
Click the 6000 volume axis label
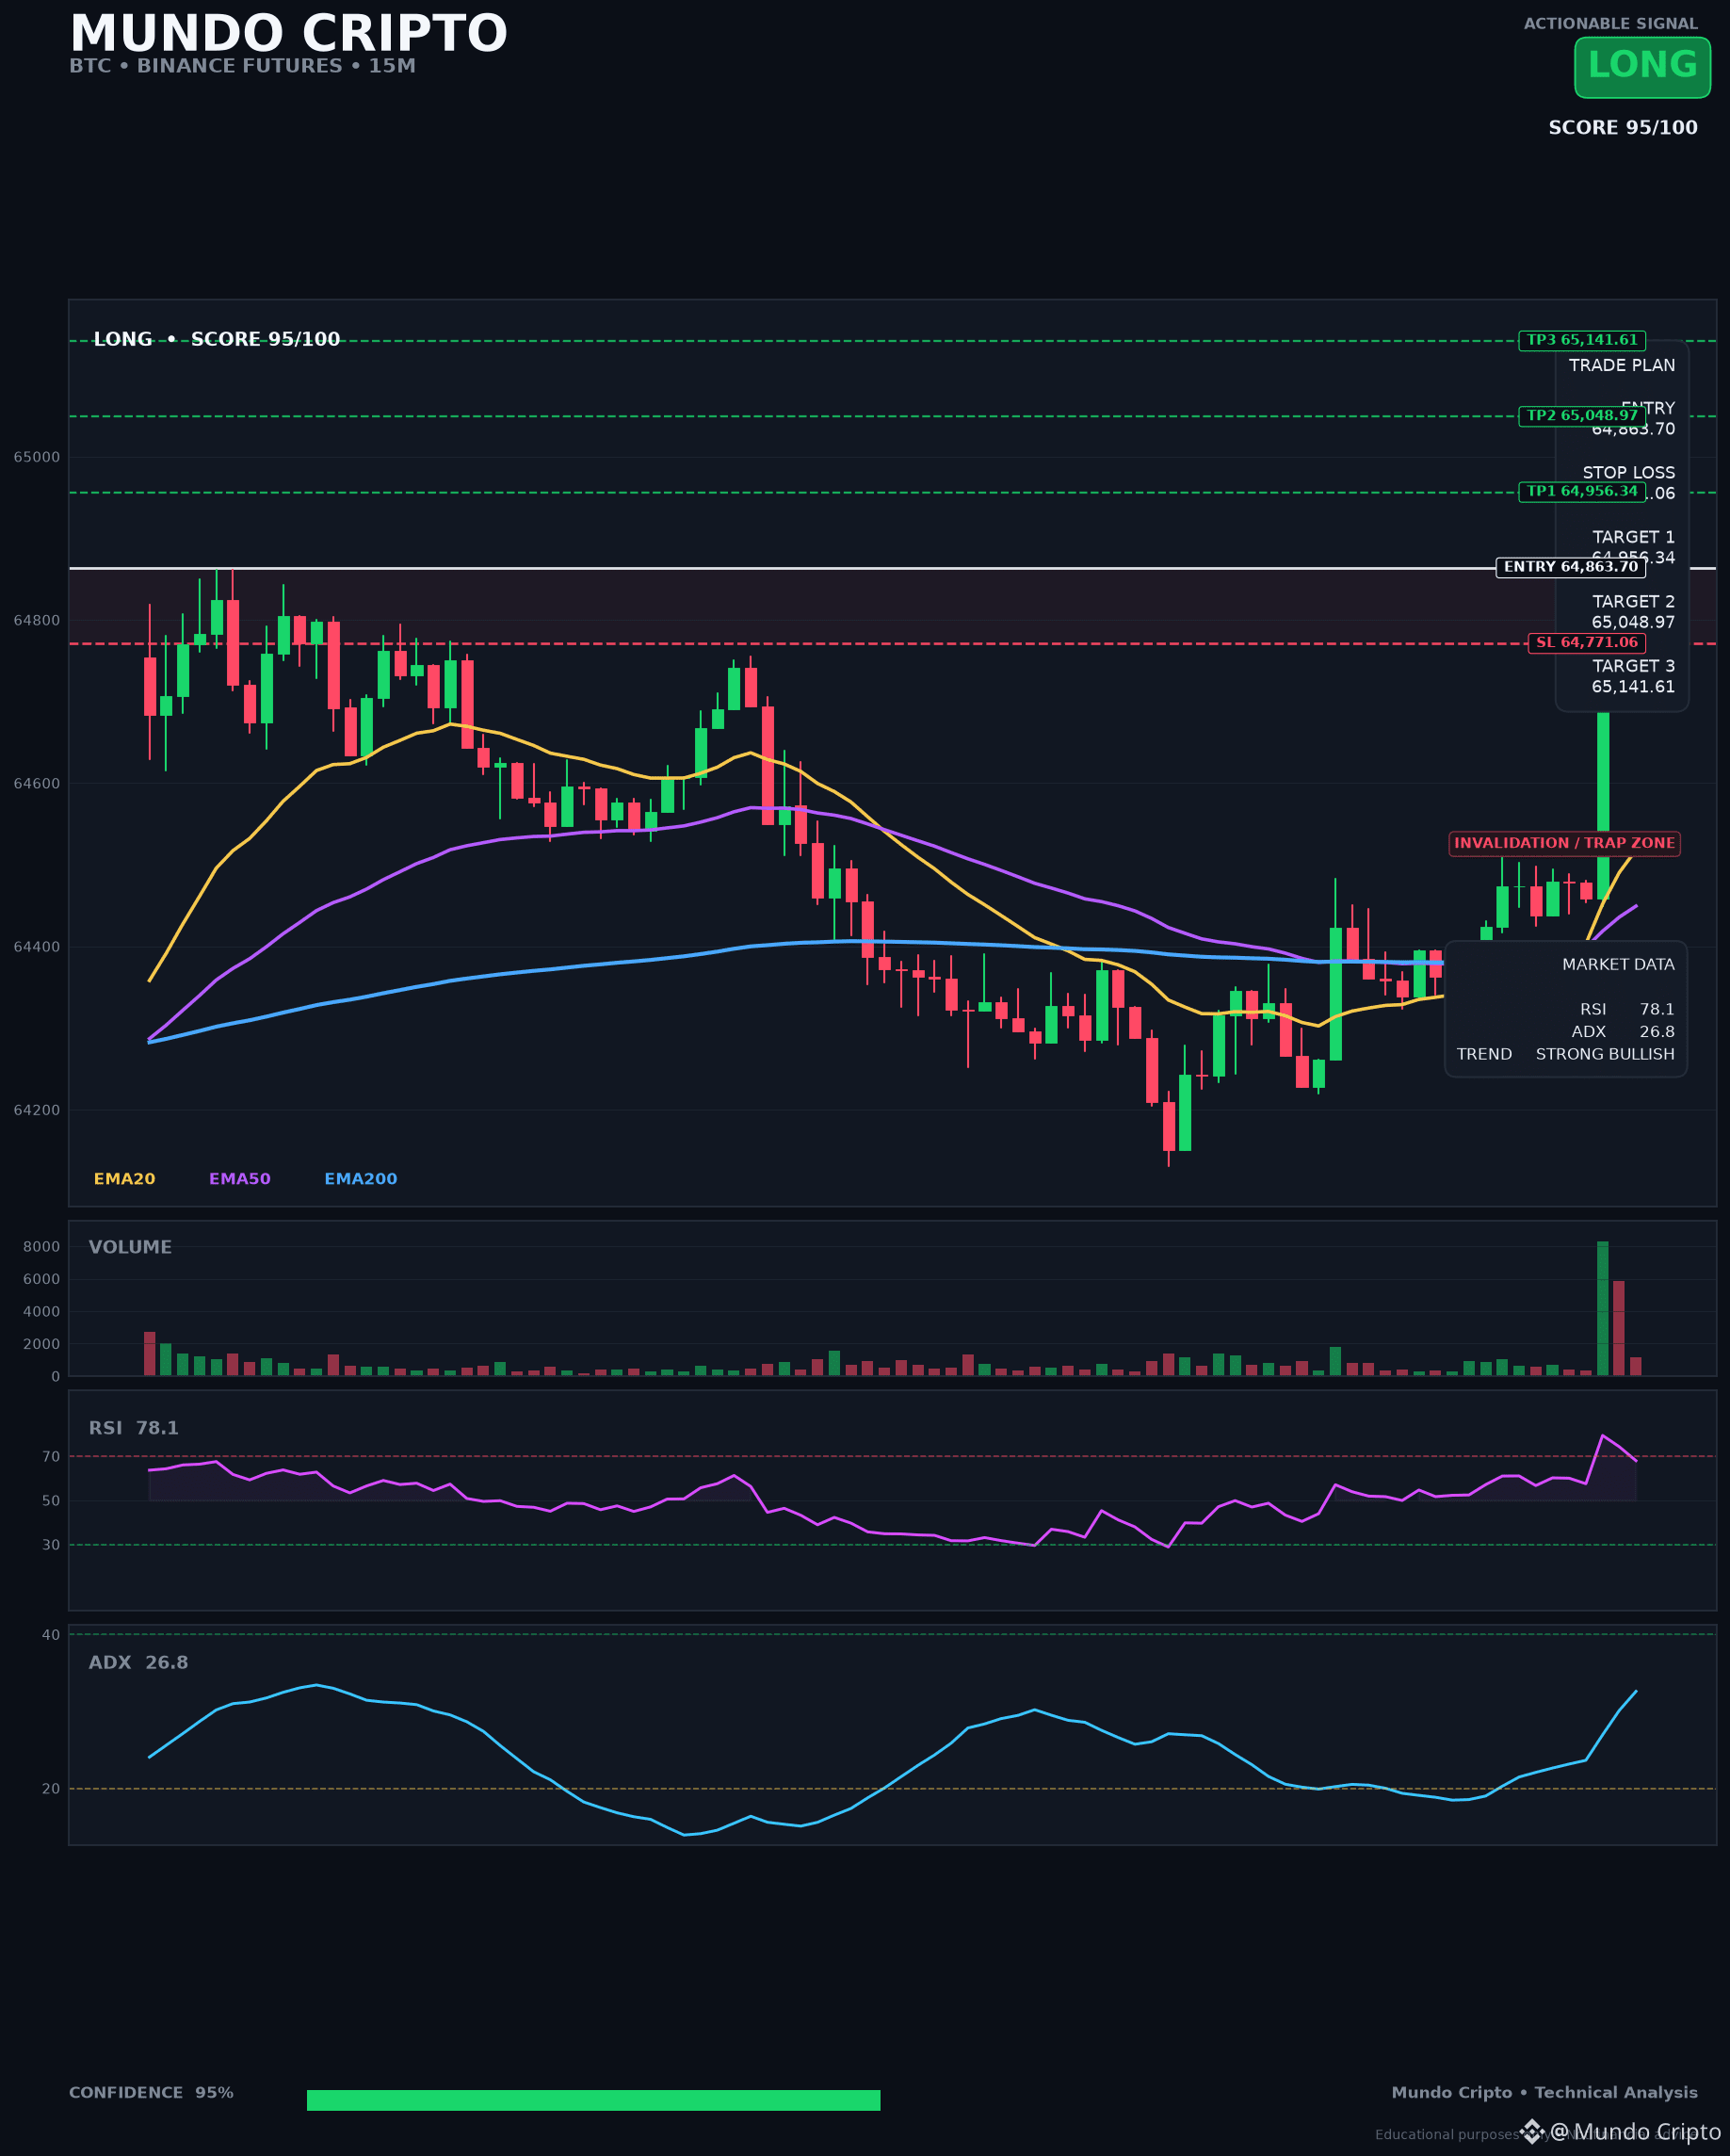coord(42,1279)
